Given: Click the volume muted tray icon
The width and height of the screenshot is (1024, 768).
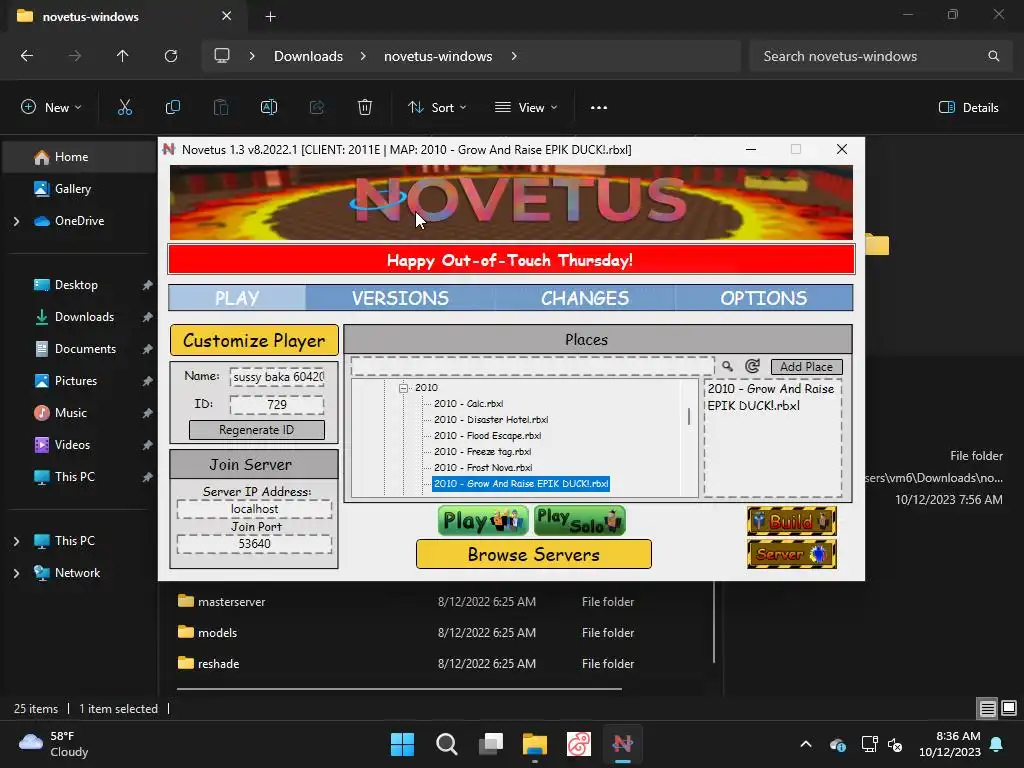Looking at the screenshot, I should coord(895,744).
